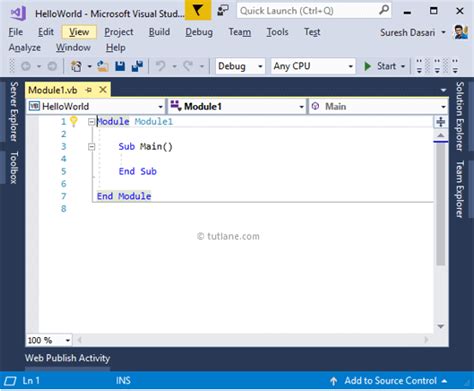Click the vertical scrollbar thumb in editor
The height and width of the screenshot is (391, 474).
pos(441,204)
